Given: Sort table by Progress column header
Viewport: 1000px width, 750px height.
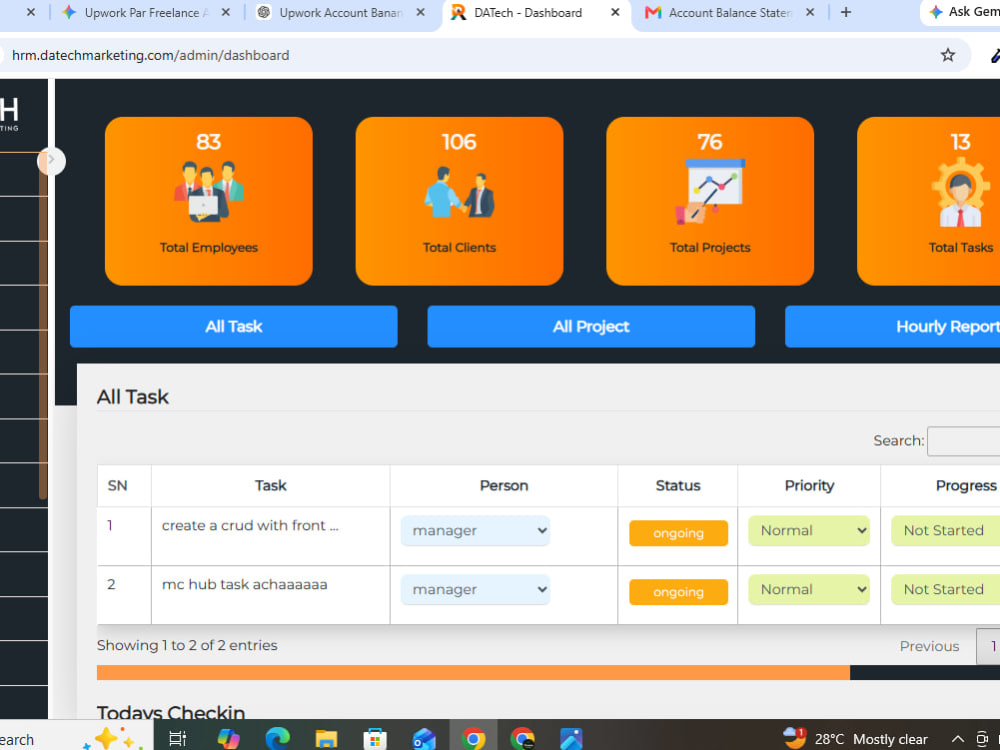Looking at the screenshot, I should point(941,486).
